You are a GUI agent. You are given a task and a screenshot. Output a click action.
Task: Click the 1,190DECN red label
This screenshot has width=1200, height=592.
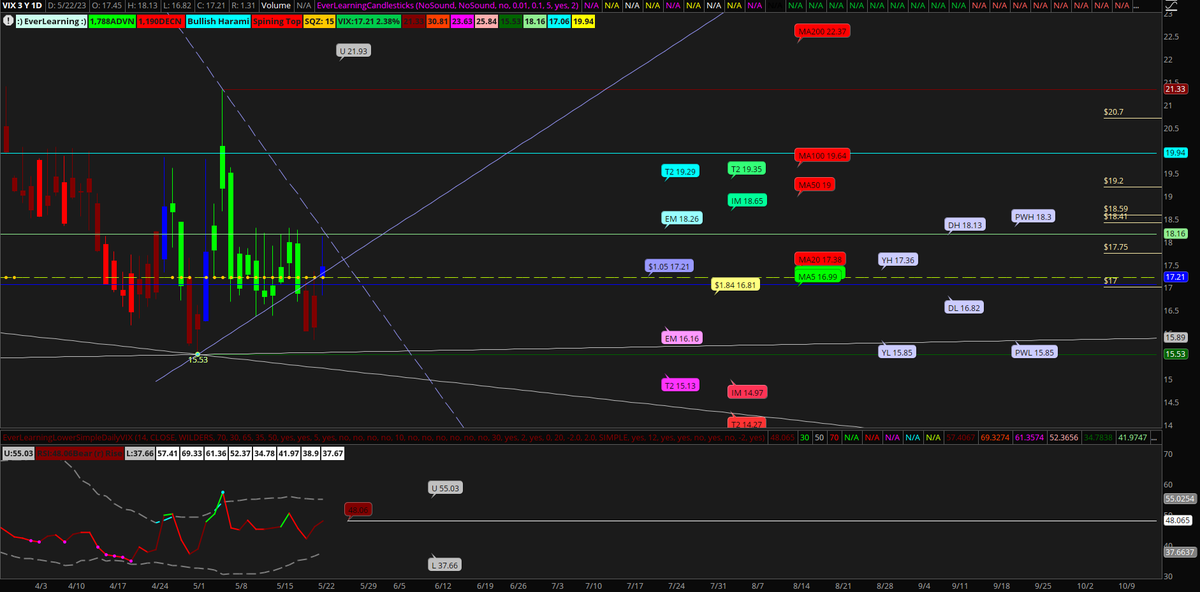(x=163, y=19)
